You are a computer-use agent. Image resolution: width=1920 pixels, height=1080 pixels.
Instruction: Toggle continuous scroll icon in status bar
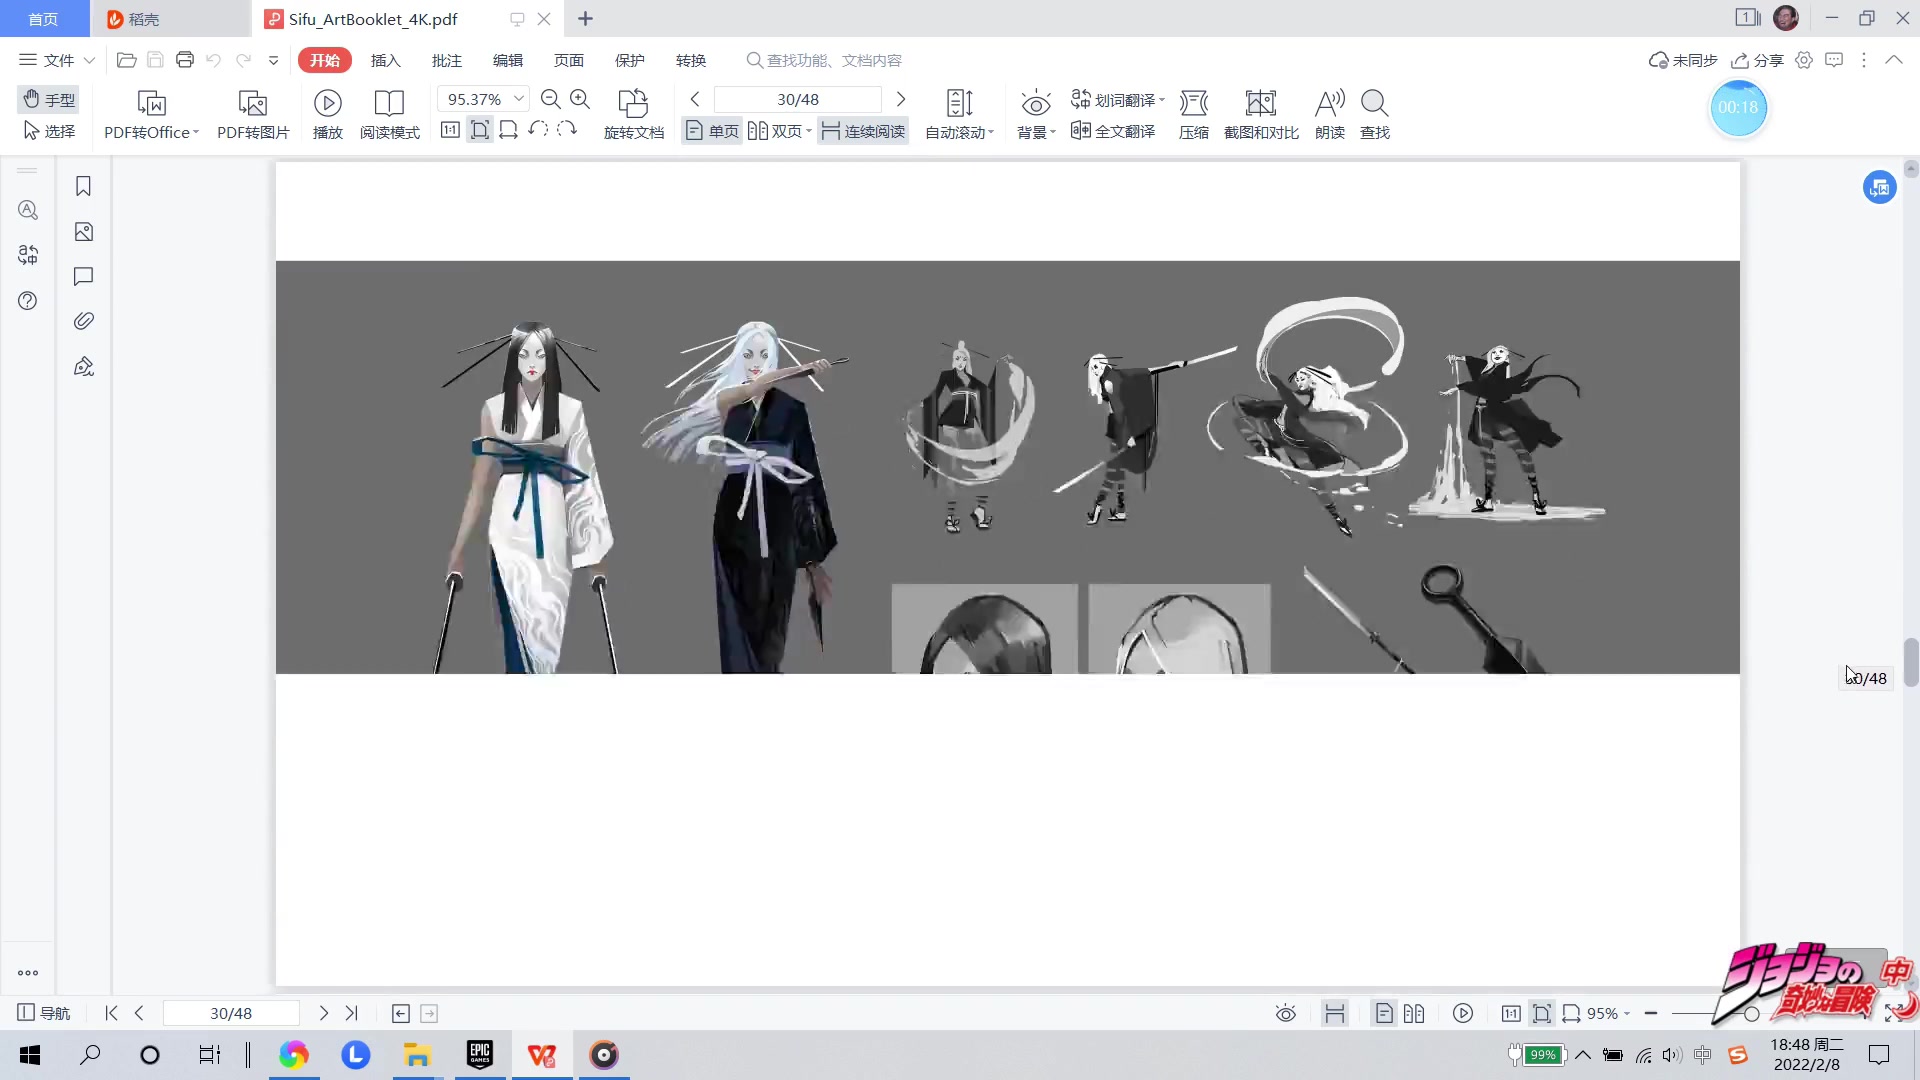pos(1335,1014)
